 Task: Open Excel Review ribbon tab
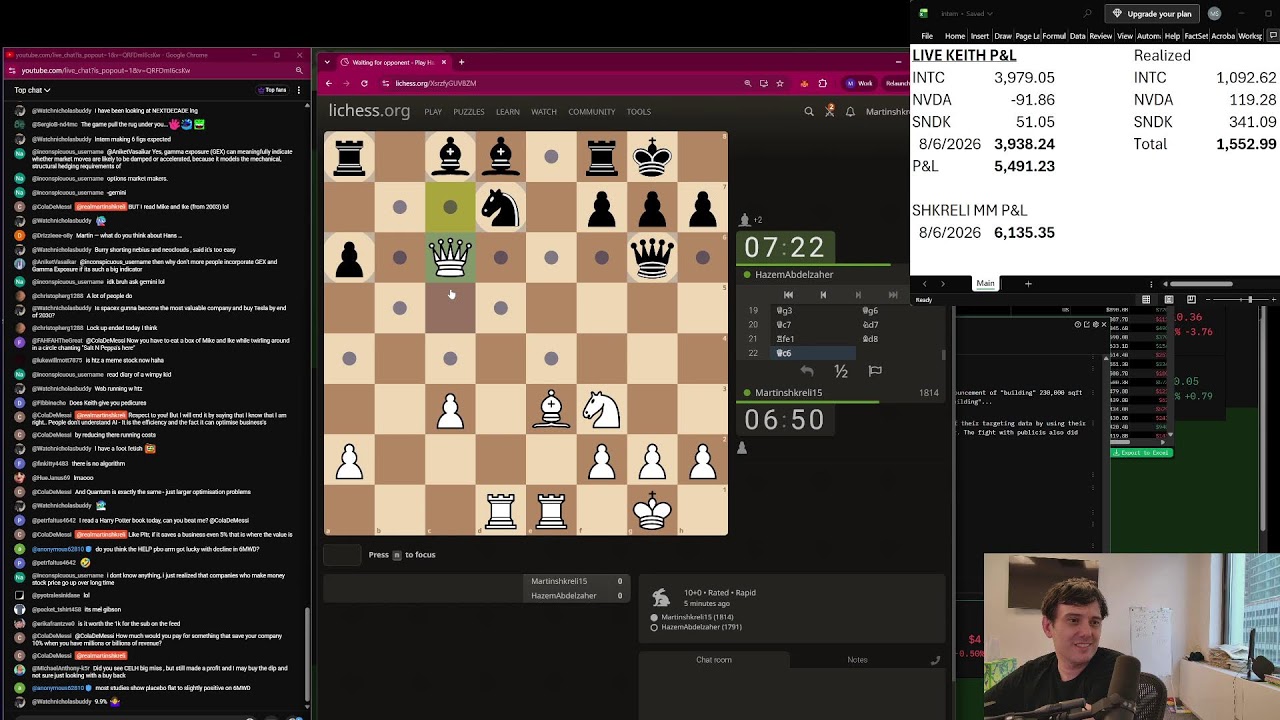(x=1101, y=36)
